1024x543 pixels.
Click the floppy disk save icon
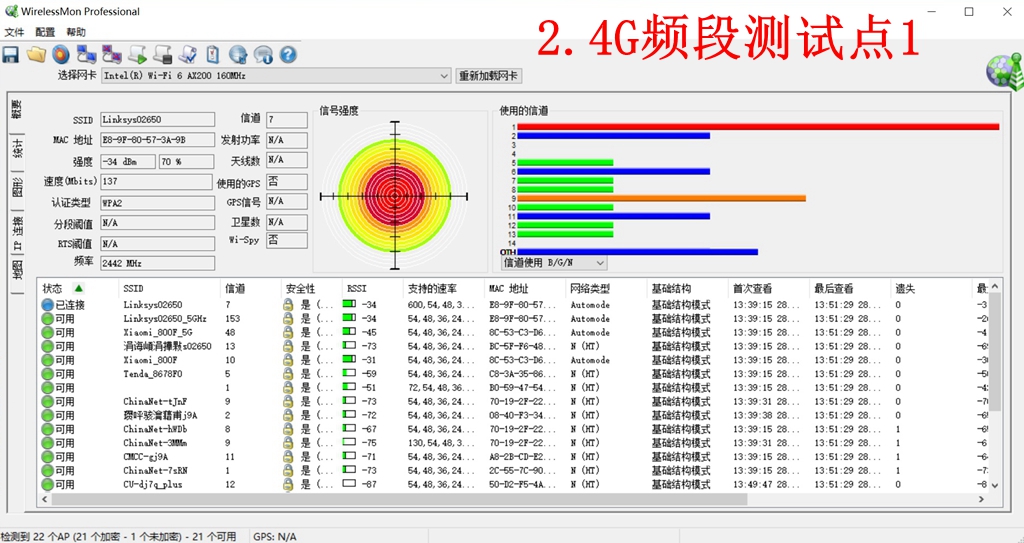tap(10, 54)
